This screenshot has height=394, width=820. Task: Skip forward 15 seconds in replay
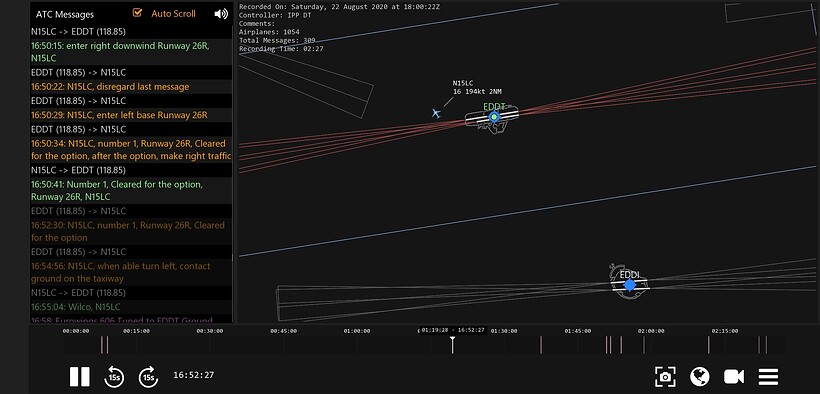click(x=149, y=377)
